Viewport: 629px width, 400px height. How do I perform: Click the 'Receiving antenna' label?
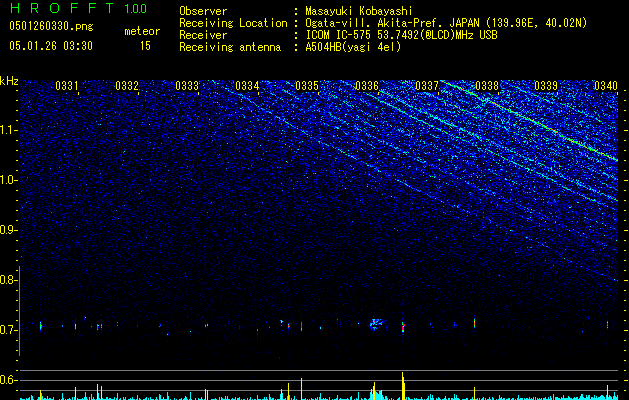(230, 47)
